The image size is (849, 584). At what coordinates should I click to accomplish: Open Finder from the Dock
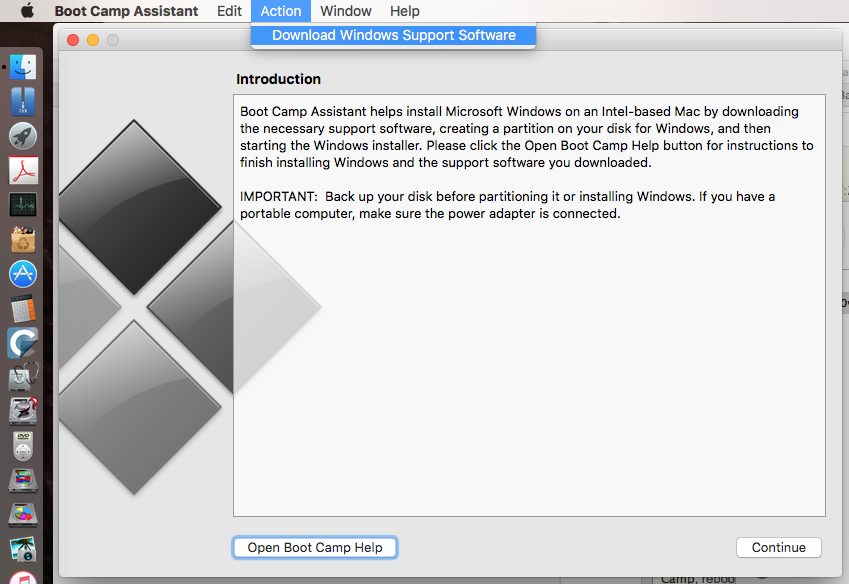pos(23,68)
